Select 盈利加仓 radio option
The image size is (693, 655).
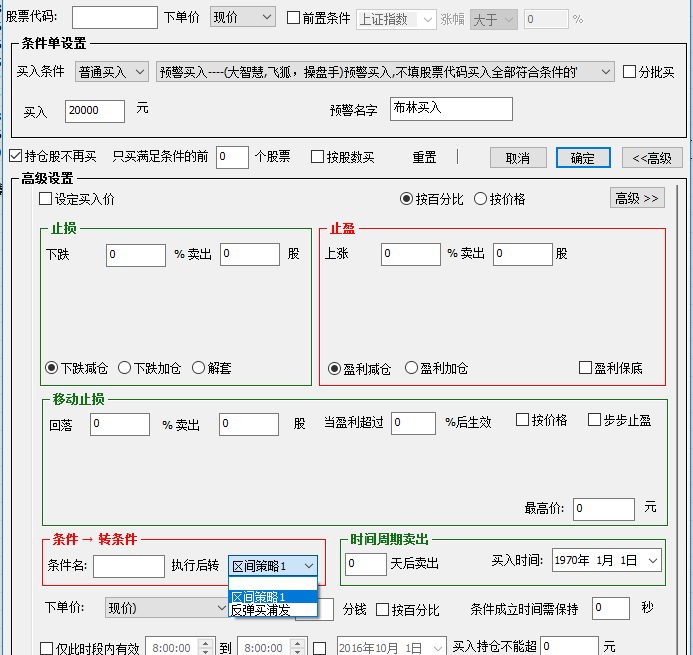click(x=411, y=368)
